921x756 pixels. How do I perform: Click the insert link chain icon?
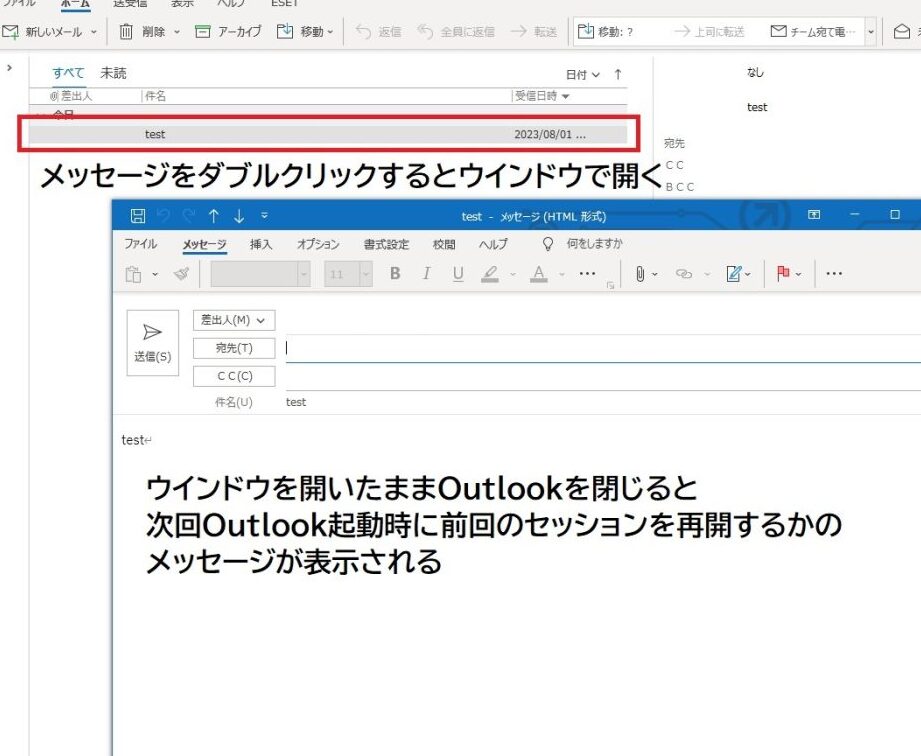[684, 274]
